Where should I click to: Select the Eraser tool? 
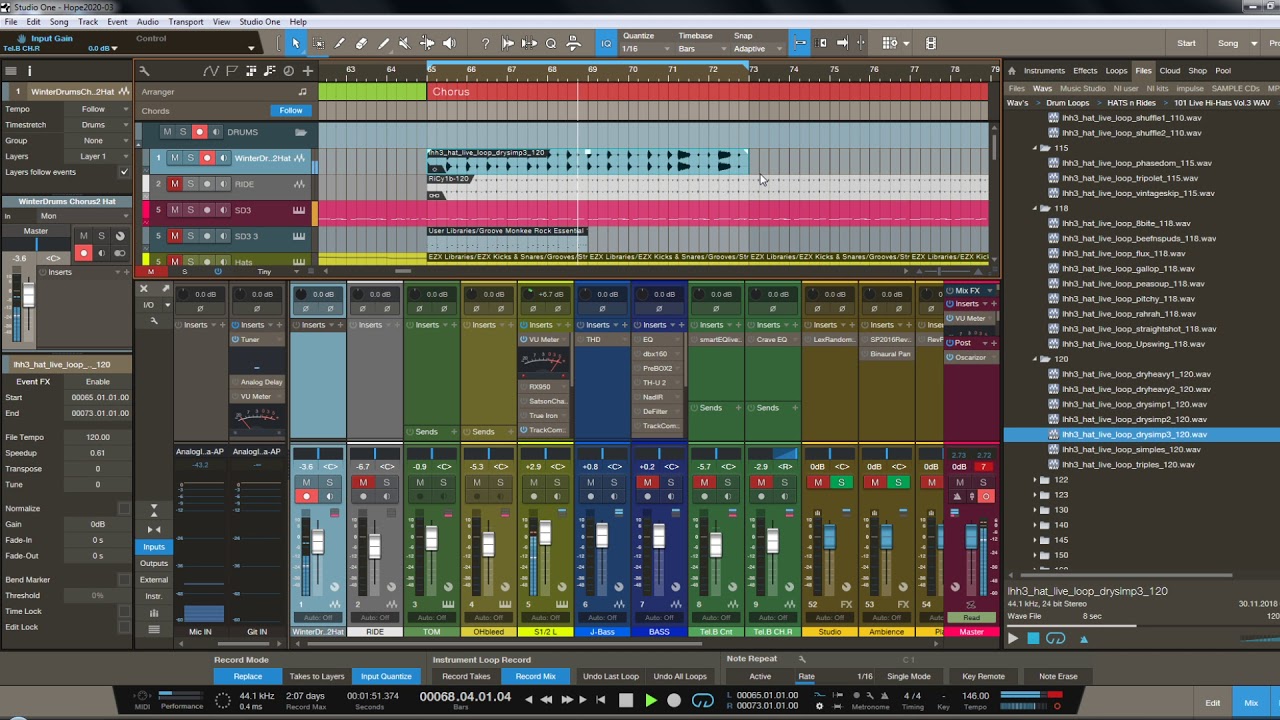pos(361,43)
